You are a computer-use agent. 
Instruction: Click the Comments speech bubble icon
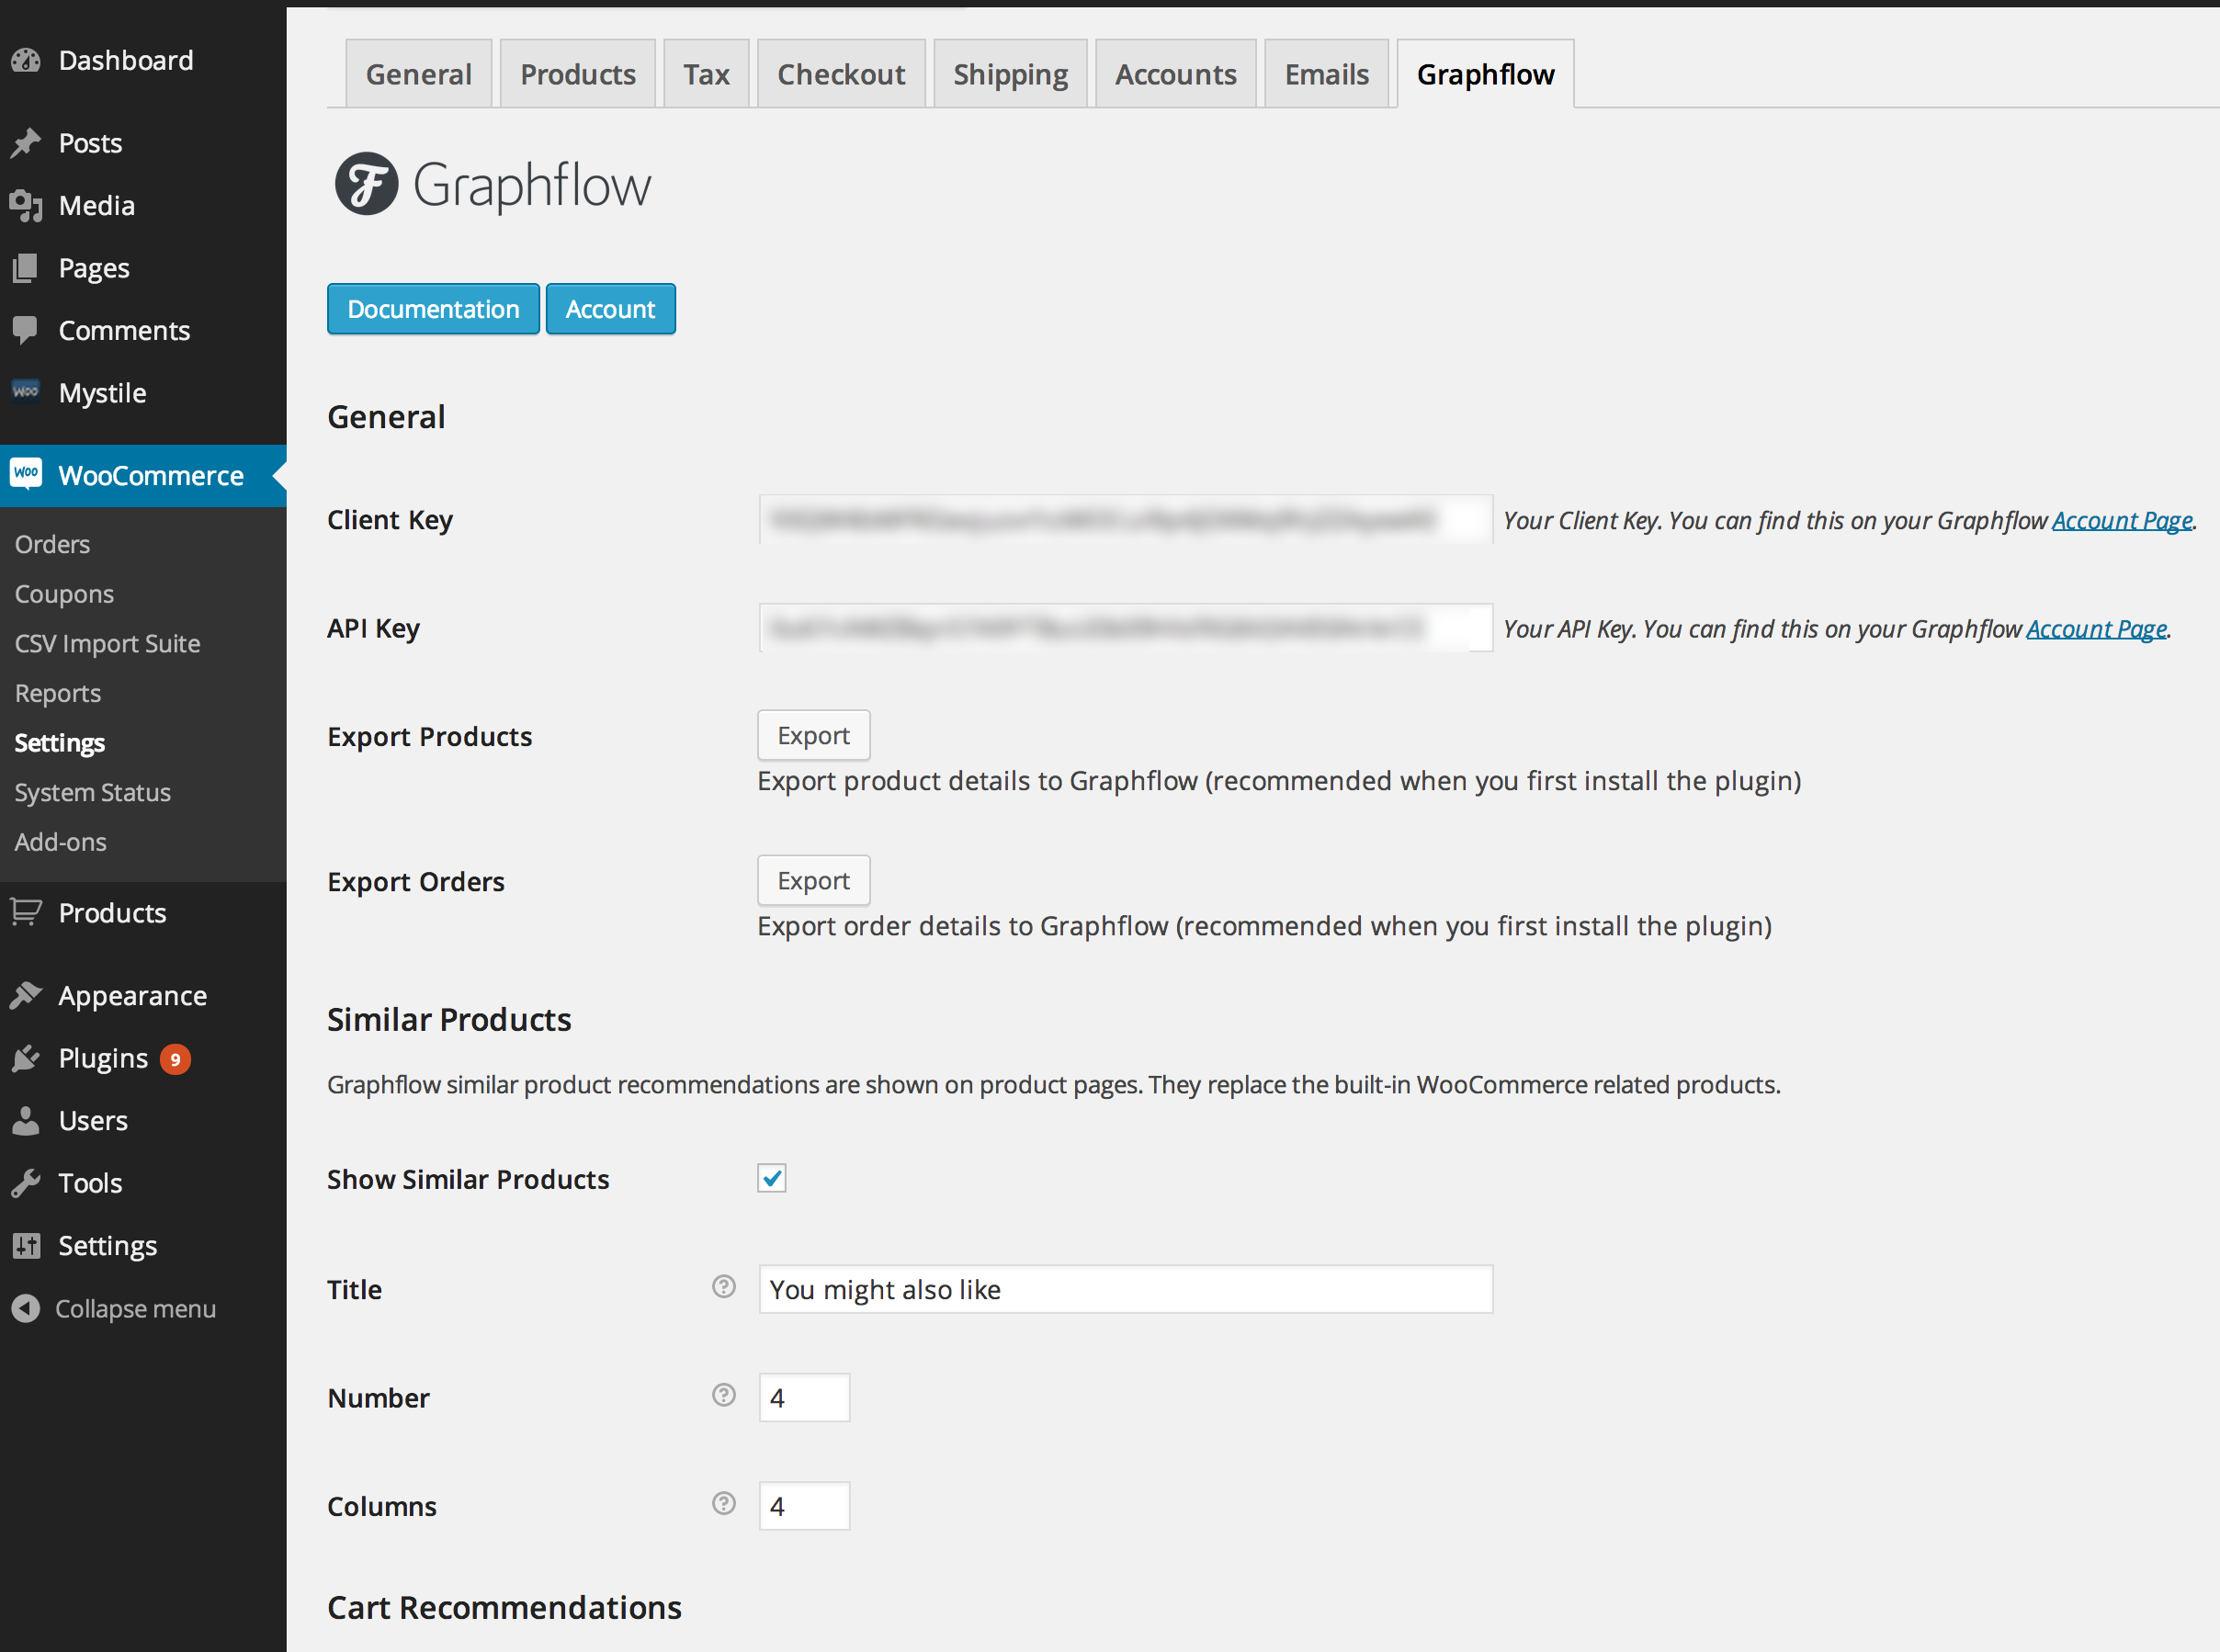(26, 330)
